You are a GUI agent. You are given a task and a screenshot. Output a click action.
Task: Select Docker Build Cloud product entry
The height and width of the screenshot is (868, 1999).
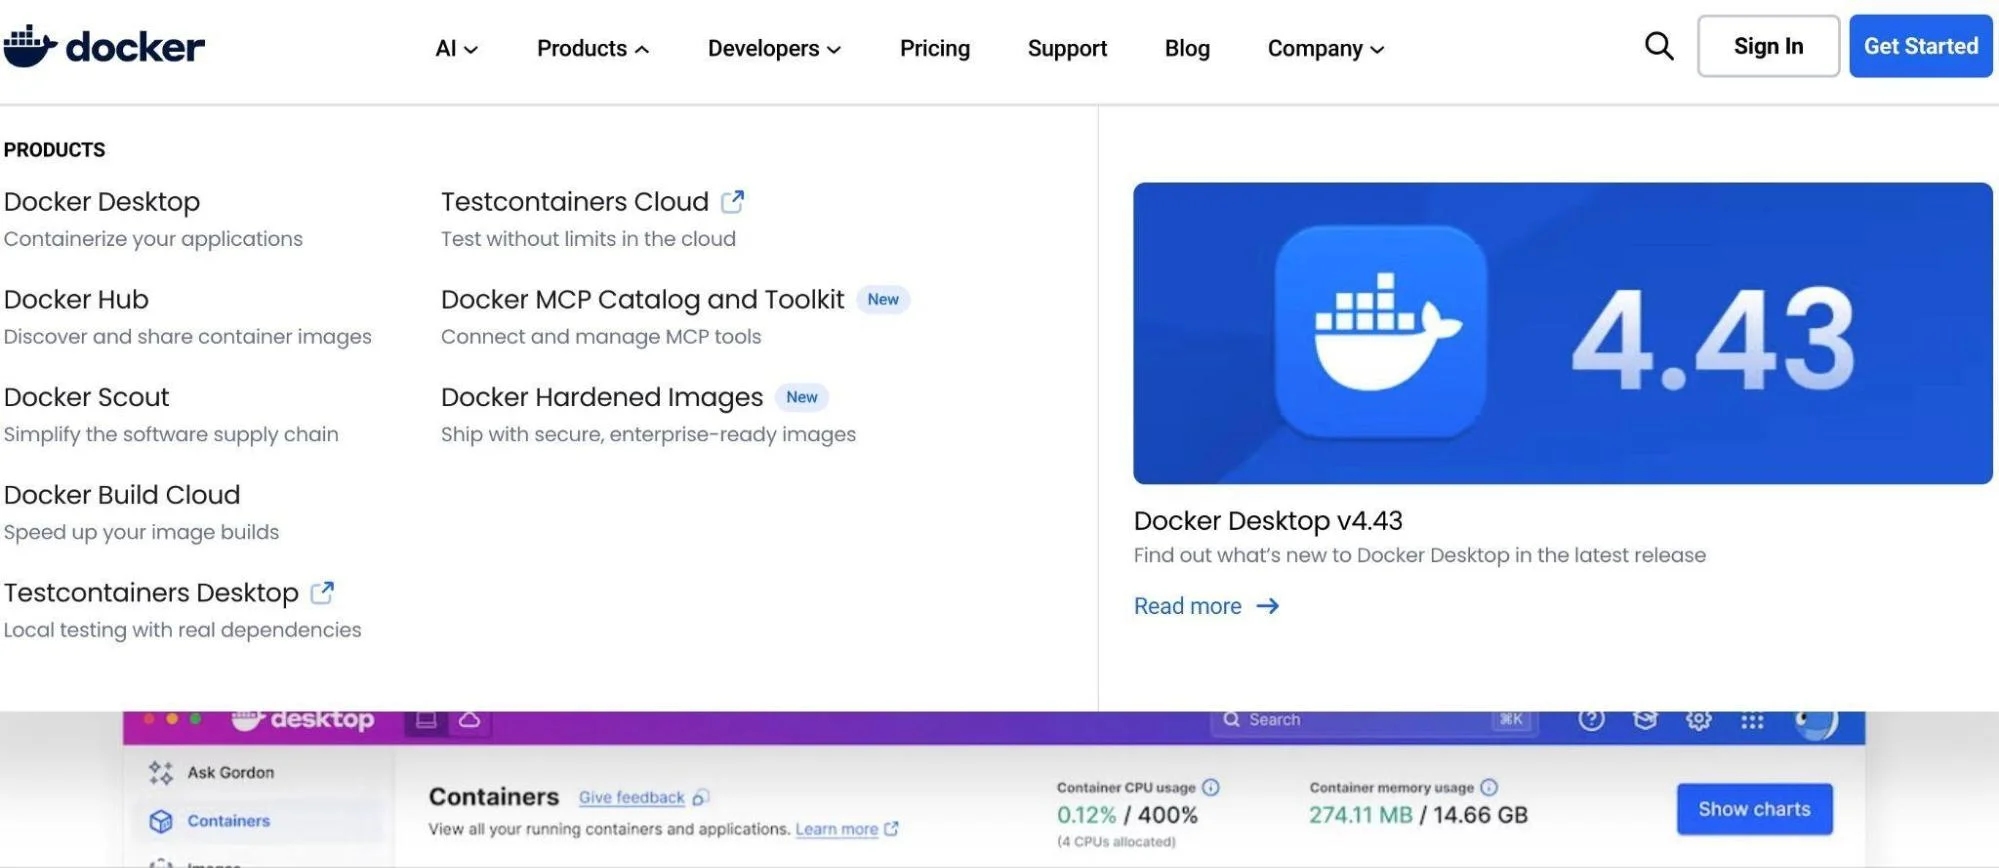tap(122, 495)
